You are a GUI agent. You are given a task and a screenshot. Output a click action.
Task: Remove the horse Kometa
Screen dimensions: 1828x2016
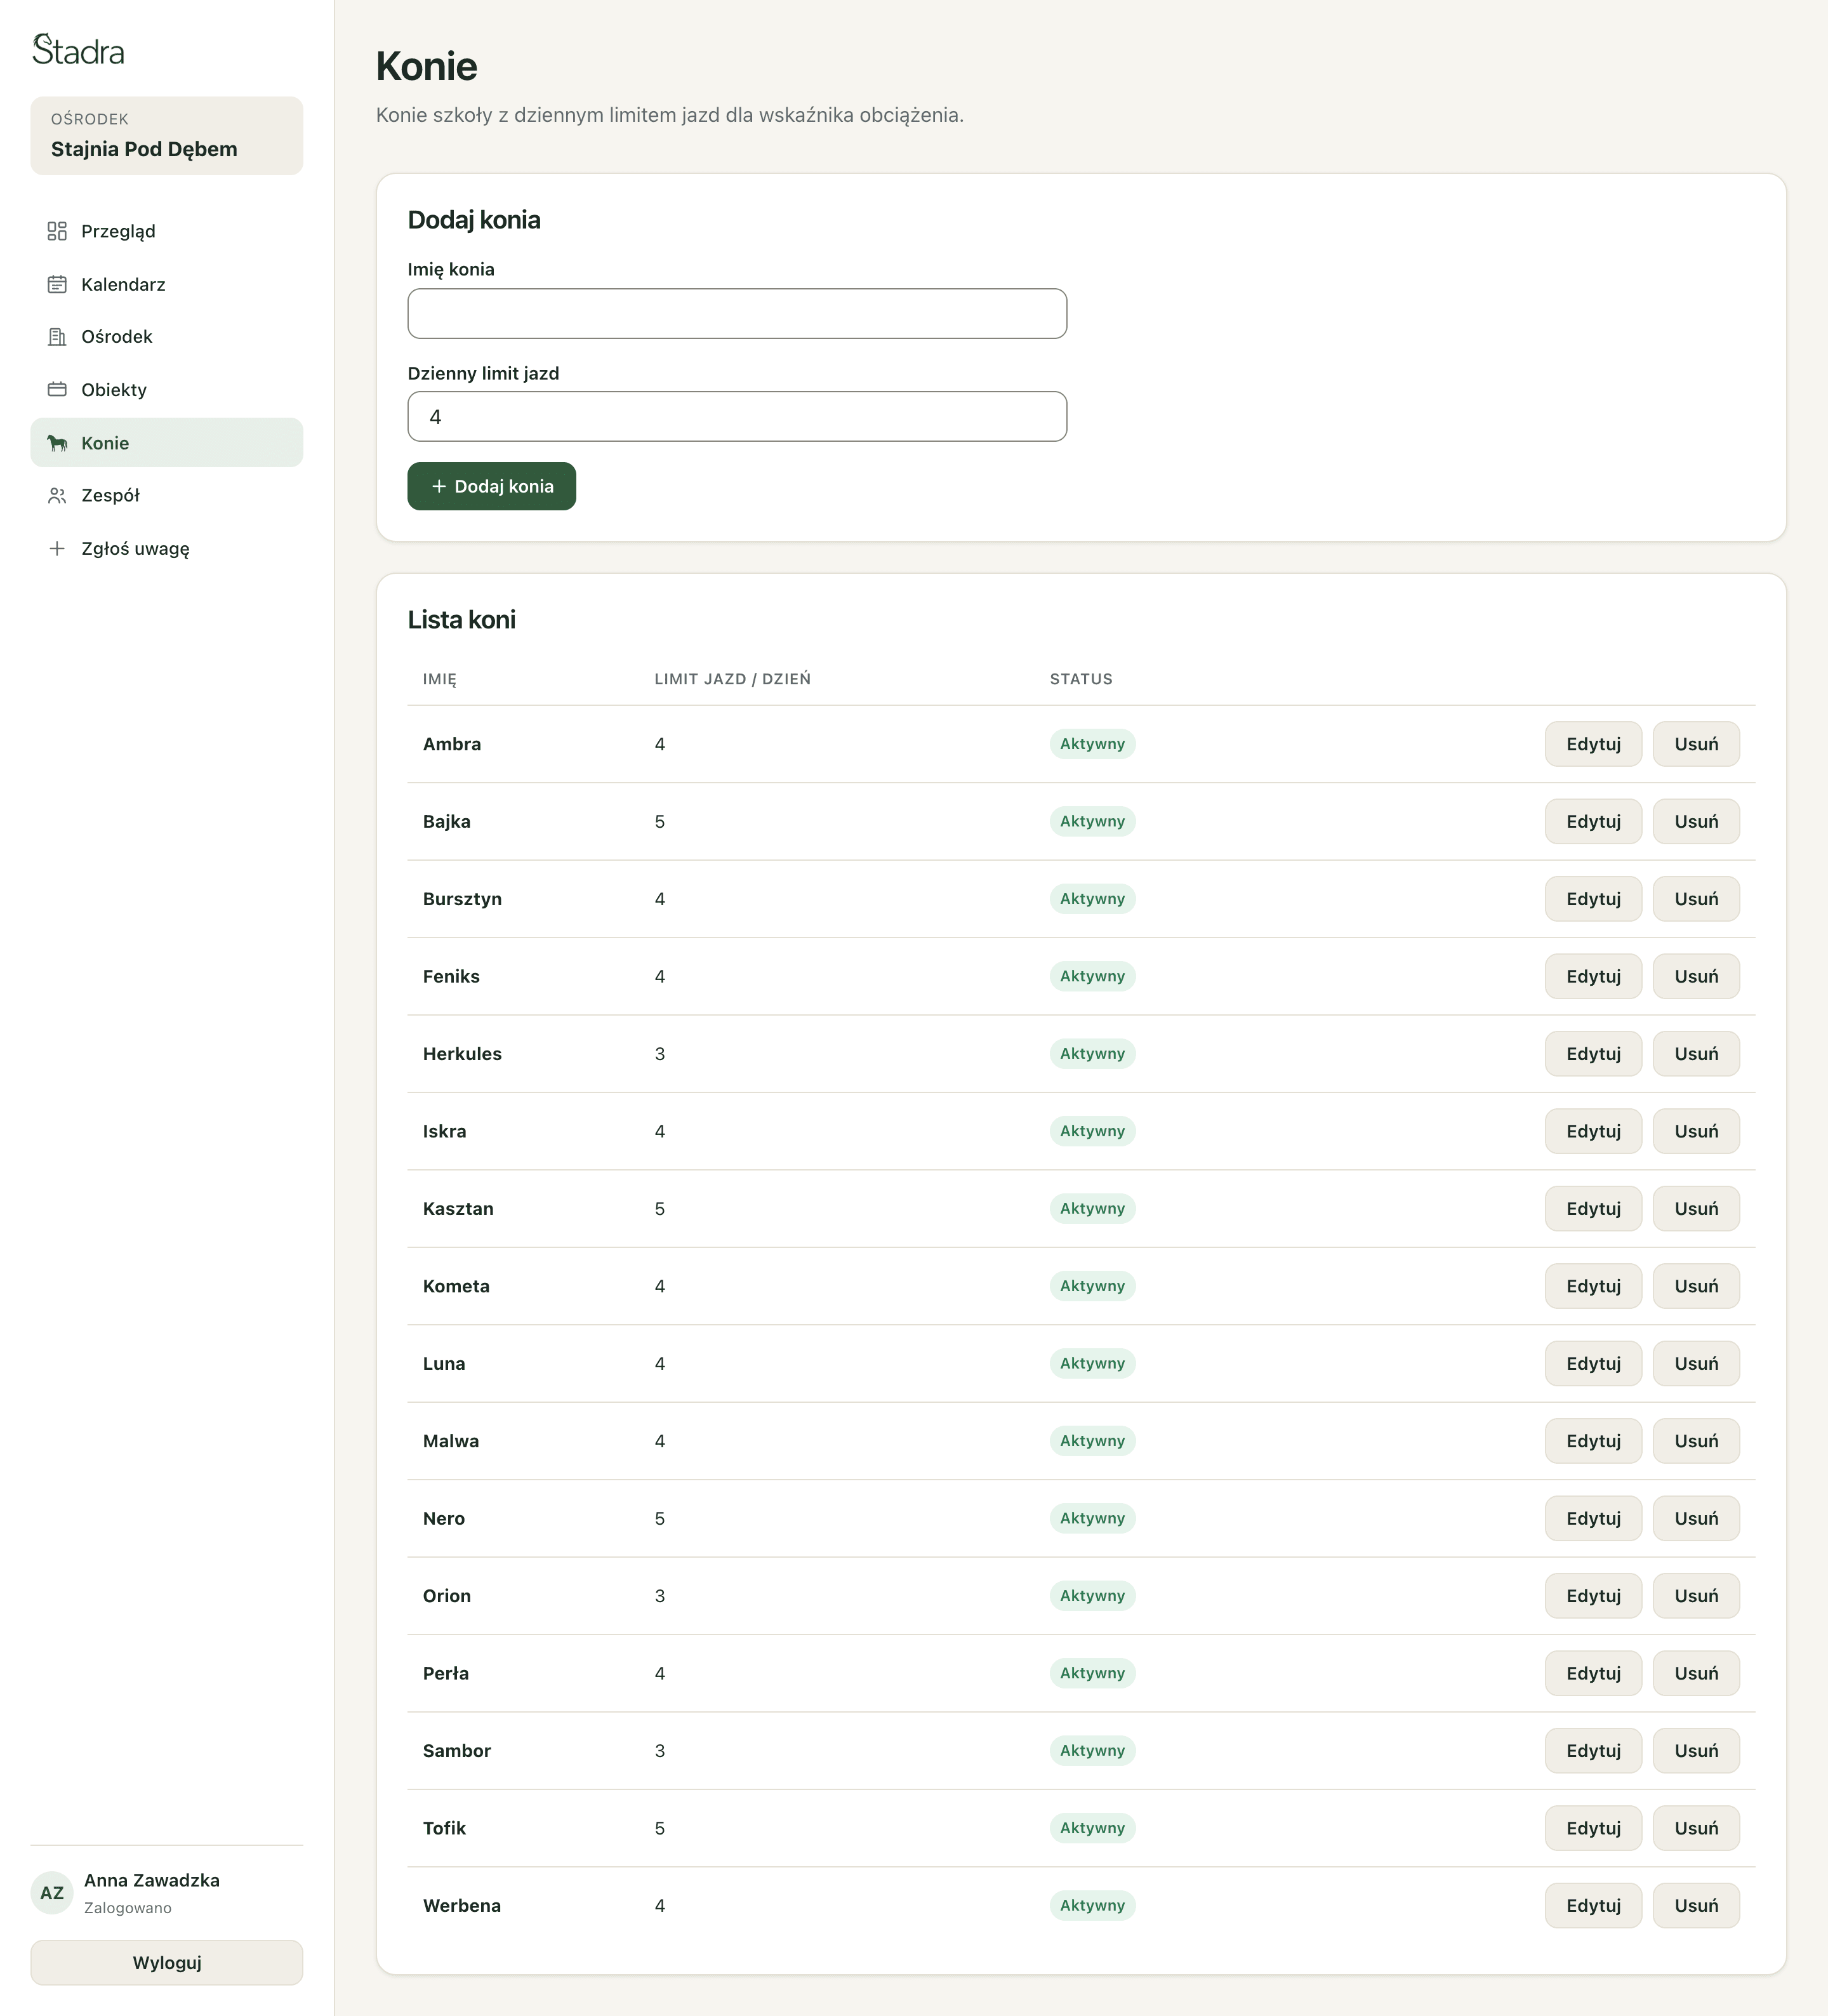pos(1696,1286)
